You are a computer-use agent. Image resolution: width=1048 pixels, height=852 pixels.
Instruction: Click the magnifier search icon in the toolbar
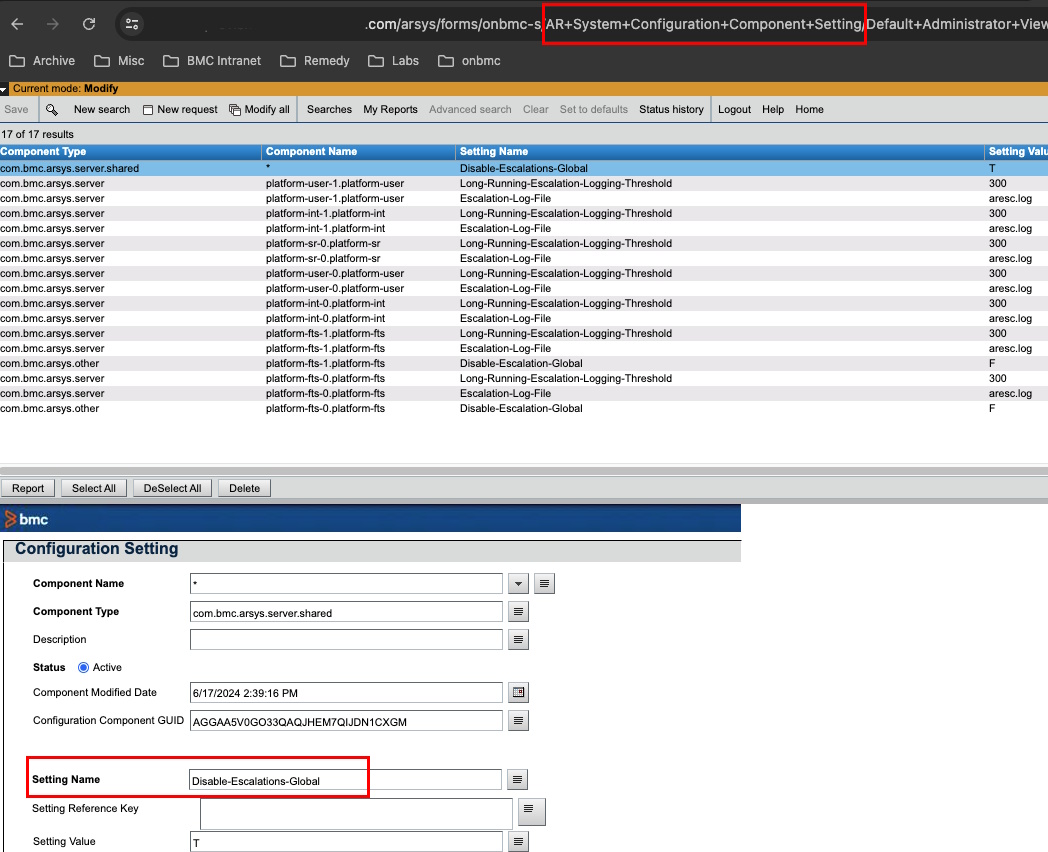(x=51, y=110)
